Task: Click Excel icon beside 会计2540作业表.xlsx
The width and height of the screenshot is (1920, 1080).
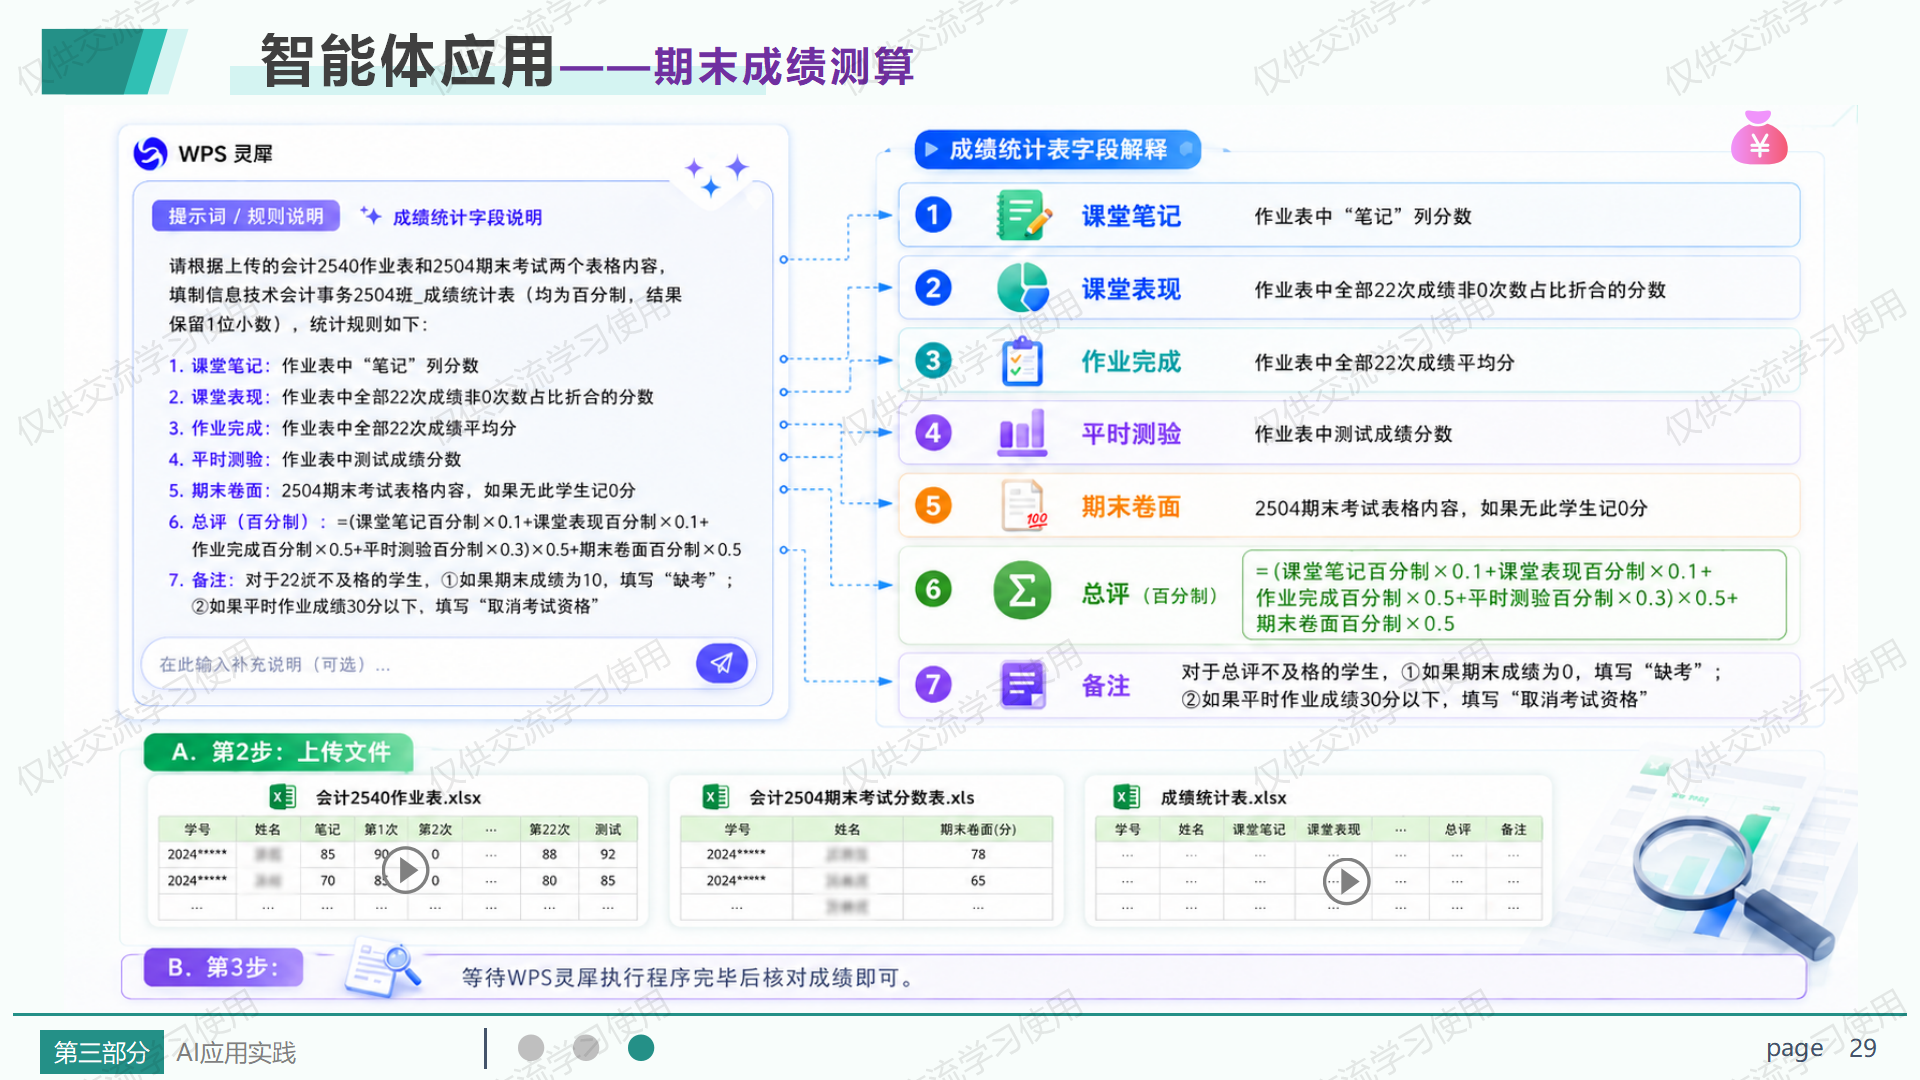Action: [283, 797]
